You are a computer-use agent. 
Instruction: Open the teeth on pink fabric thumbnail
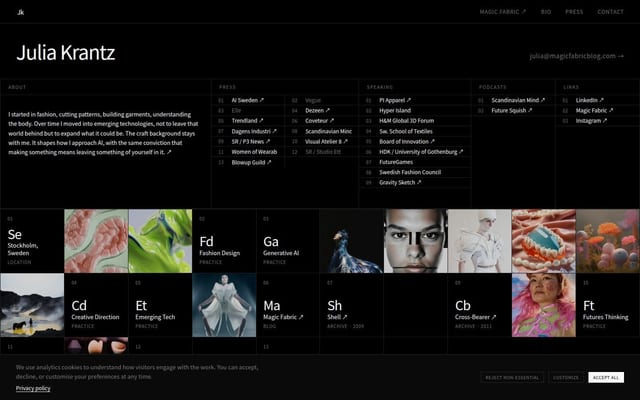(544, 241)
